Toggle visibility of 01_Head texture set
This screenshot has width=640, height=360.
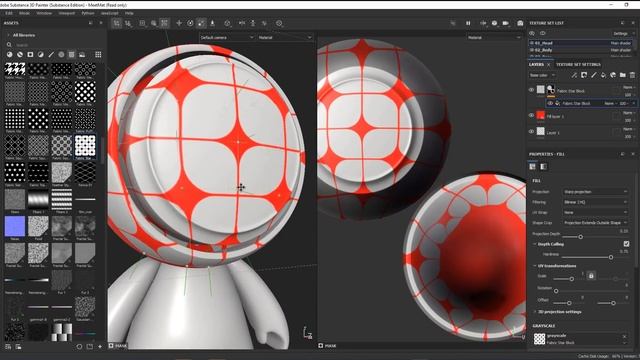(x=532, y=43)
